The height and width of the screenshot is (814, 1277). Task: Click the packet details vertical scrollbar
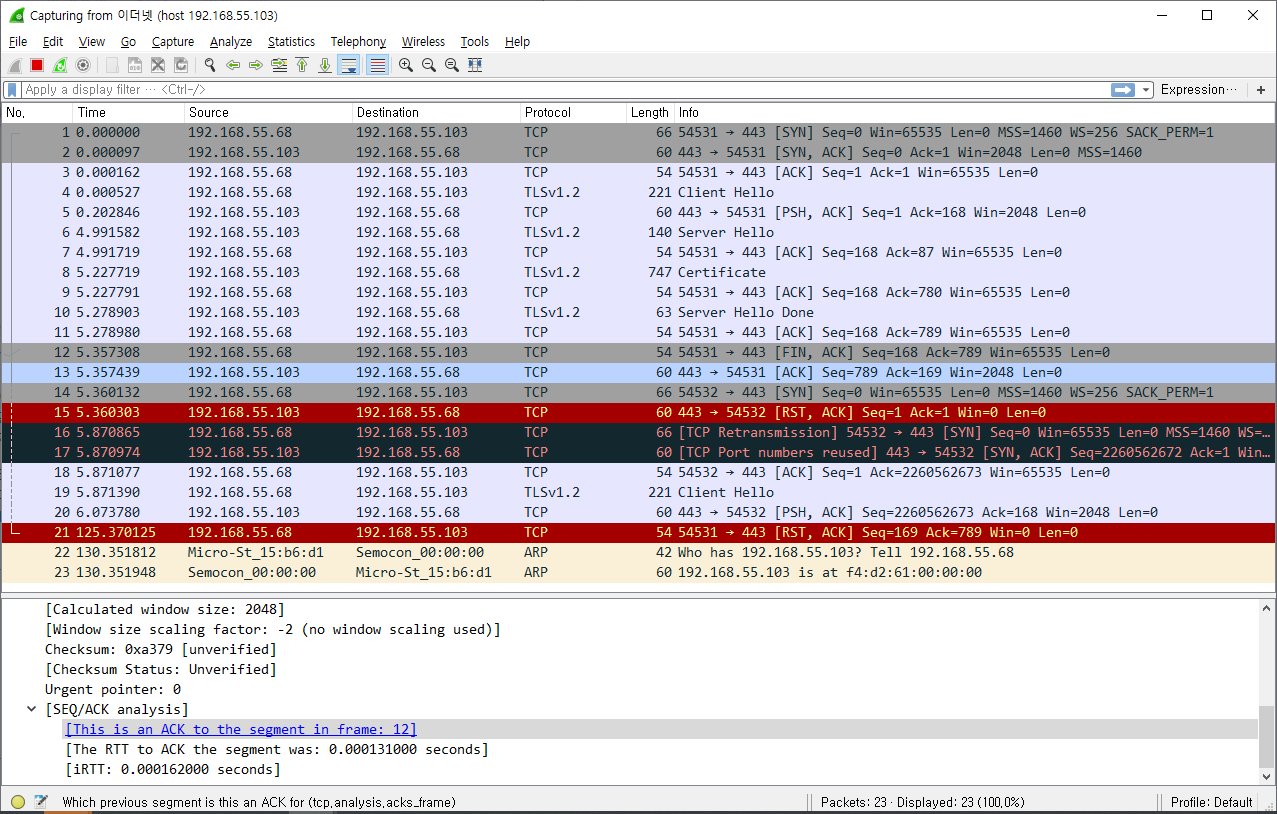coord(1266,692)
